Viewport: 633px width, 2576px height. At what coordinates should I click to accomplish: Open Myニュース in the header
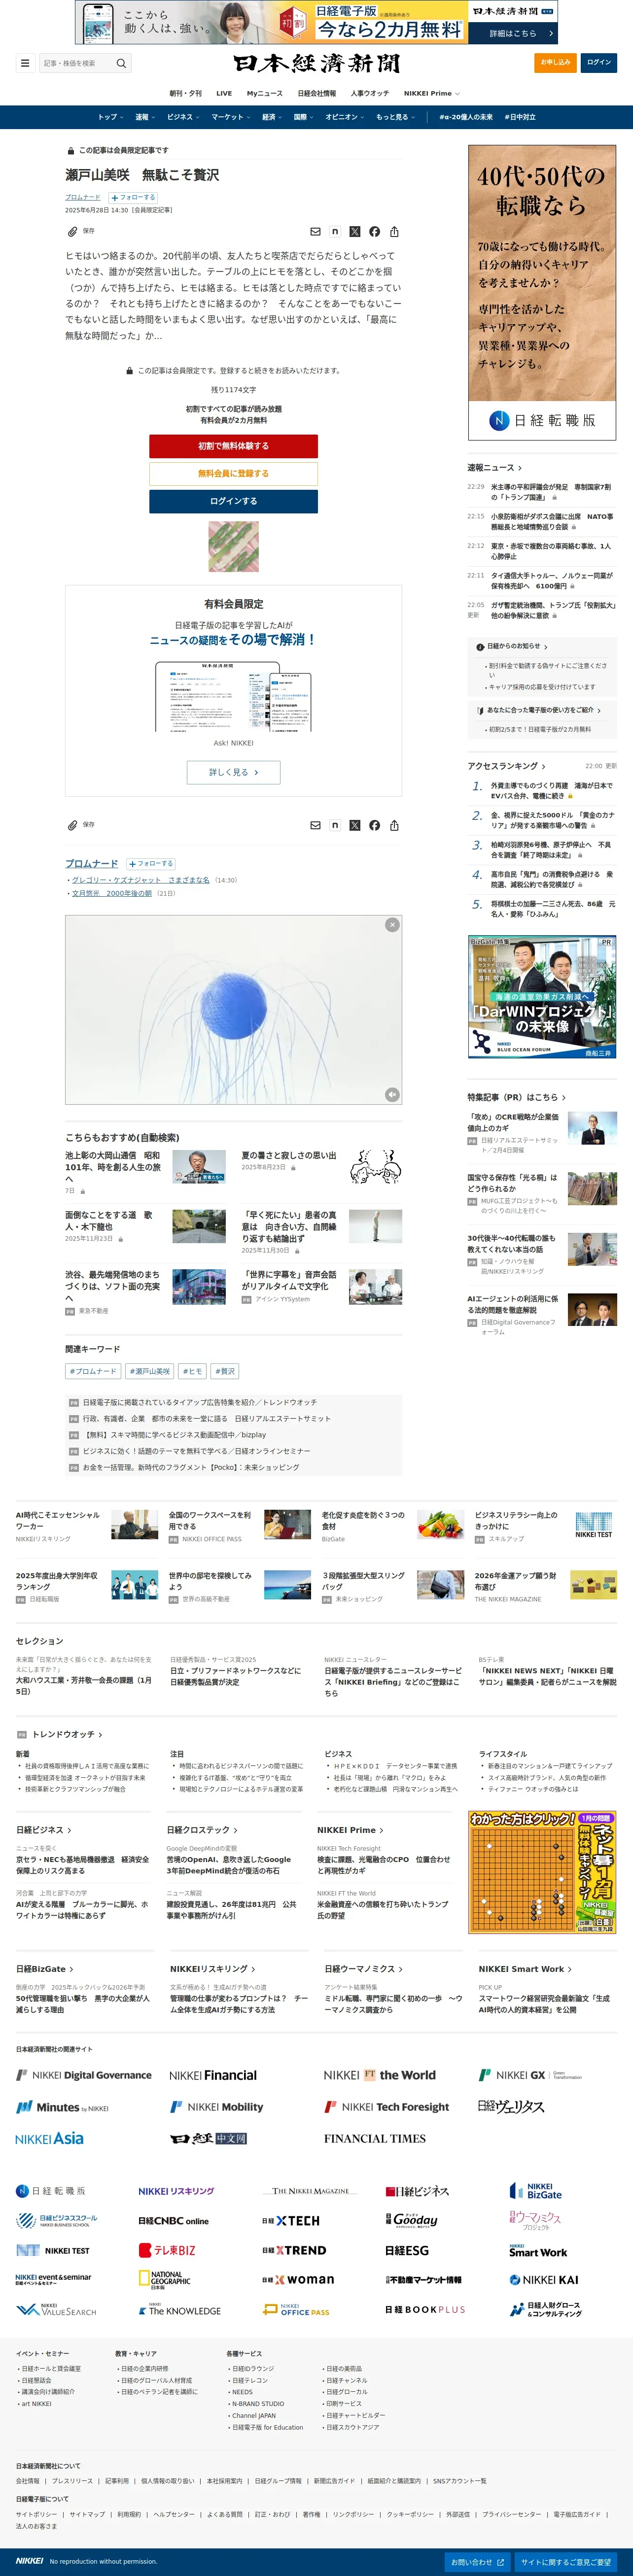(x=265, y=93)
